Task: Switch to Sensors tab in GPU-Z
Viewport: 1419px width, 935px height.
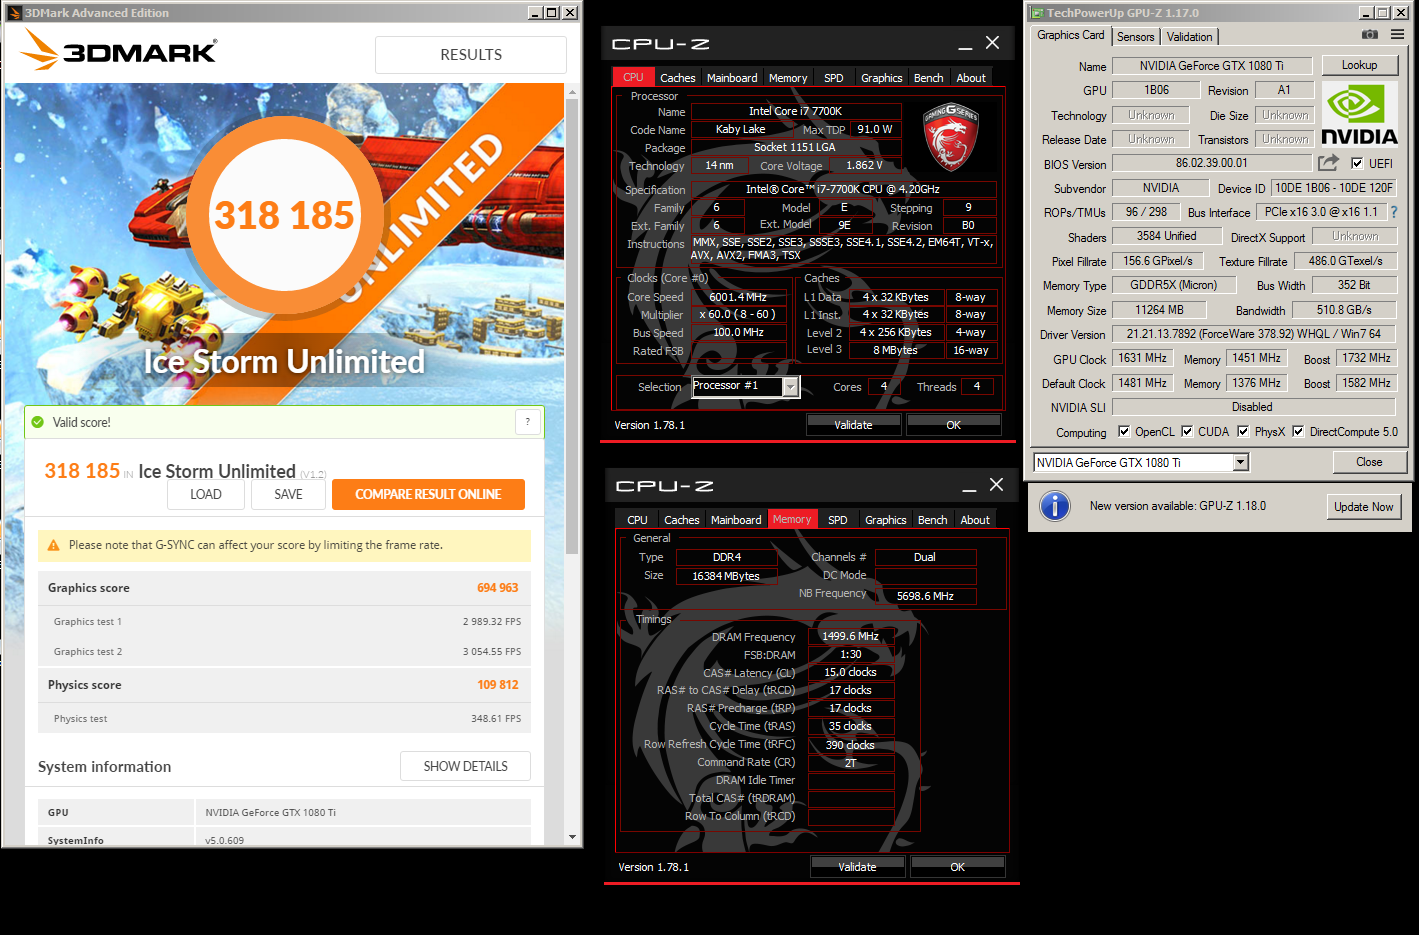Action: 1136,37
